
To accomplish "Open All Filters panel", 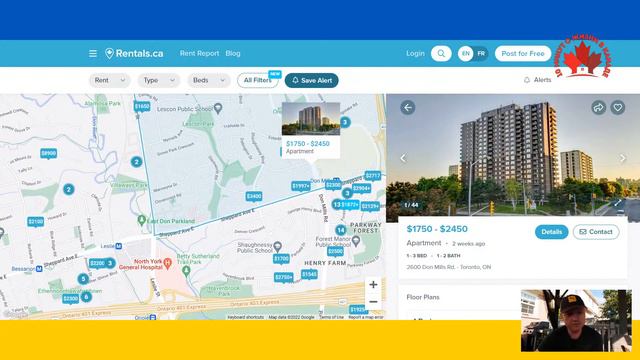I will [258, 80].
